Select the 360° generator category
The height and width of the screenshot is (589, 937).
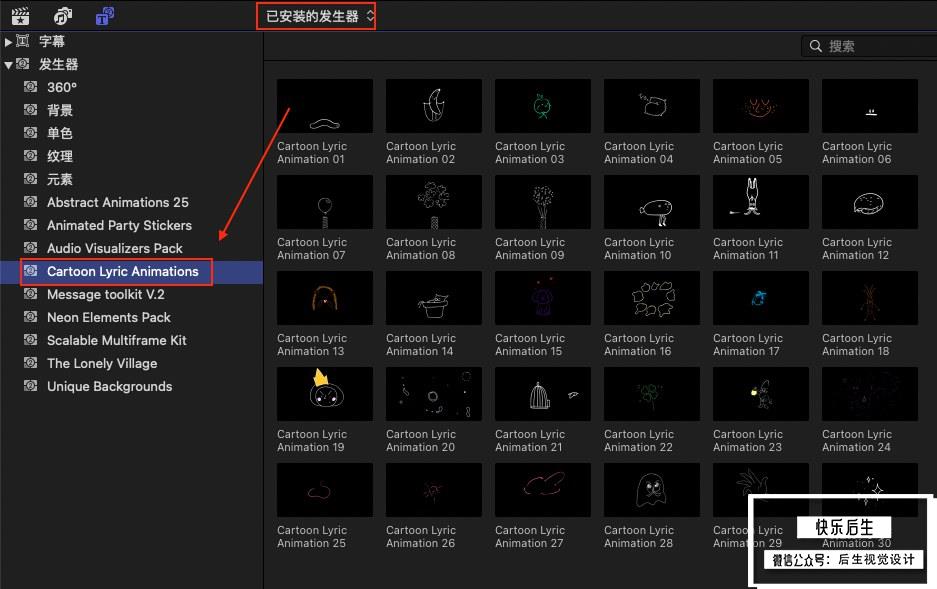(x=62, y=87)
